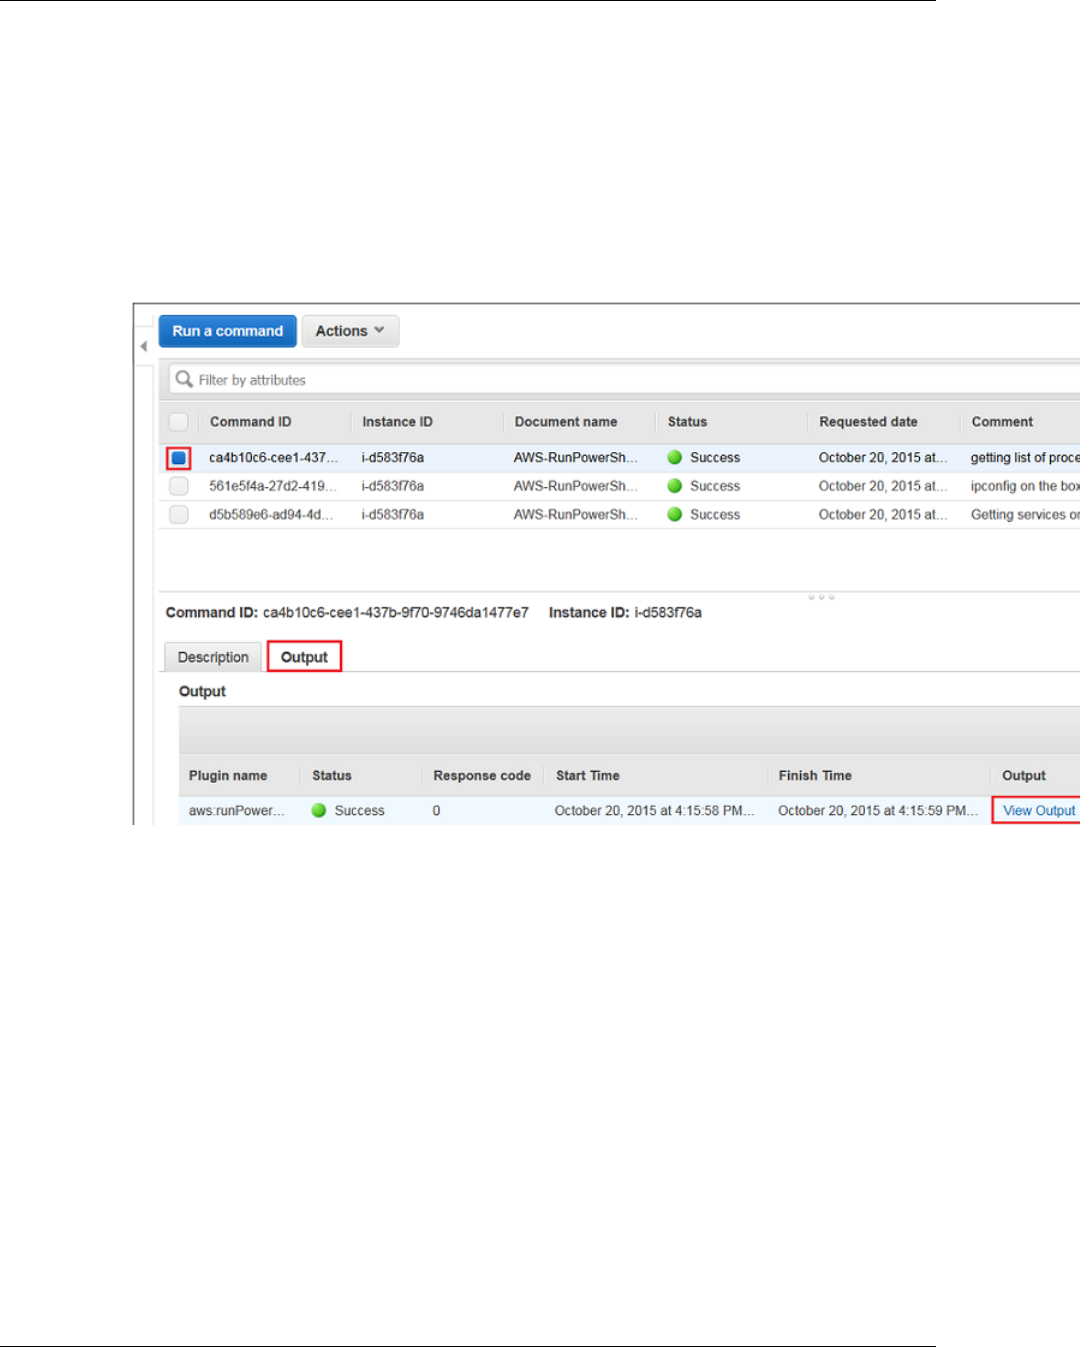Click green Success status icon in d5b589e6 row
The height and width of the screenshot is (1347, 1080).
pos(675,515)
